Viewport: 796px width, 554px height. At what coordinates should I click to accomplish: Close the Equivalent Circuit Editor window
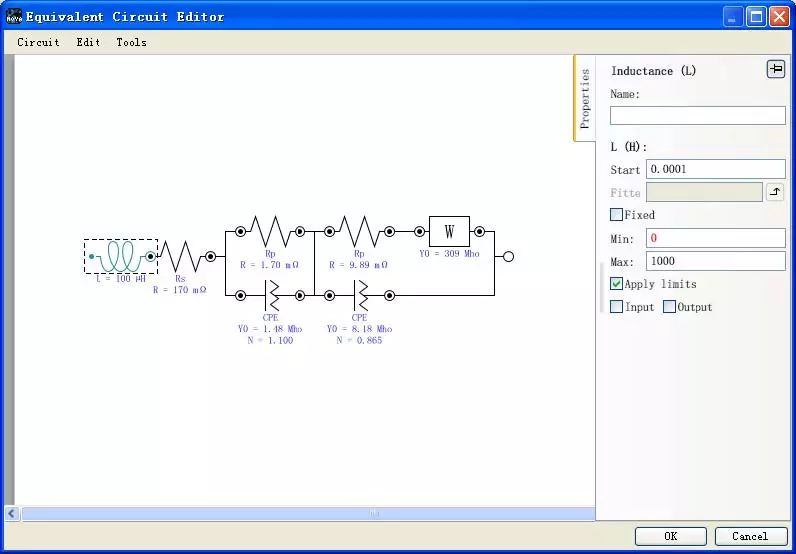click(x=779, y=17)
